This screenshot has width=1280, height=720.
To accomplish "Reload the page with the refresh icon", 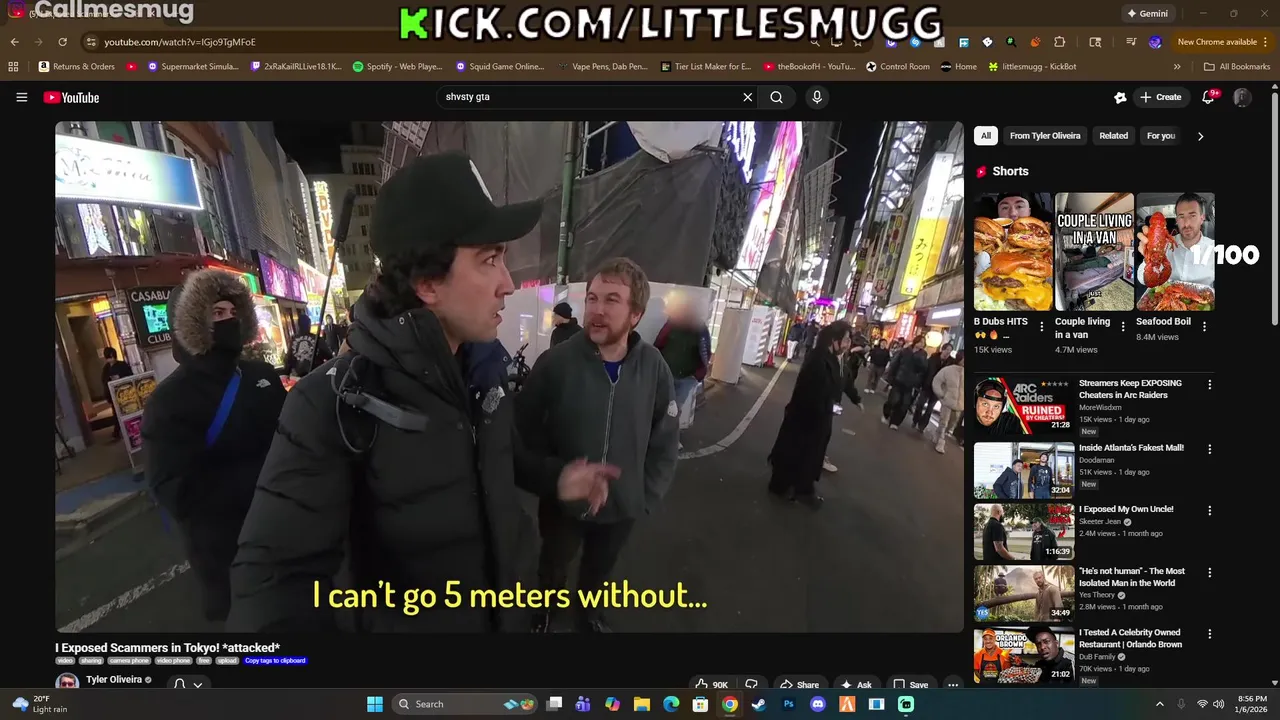I will pos(62,42).
